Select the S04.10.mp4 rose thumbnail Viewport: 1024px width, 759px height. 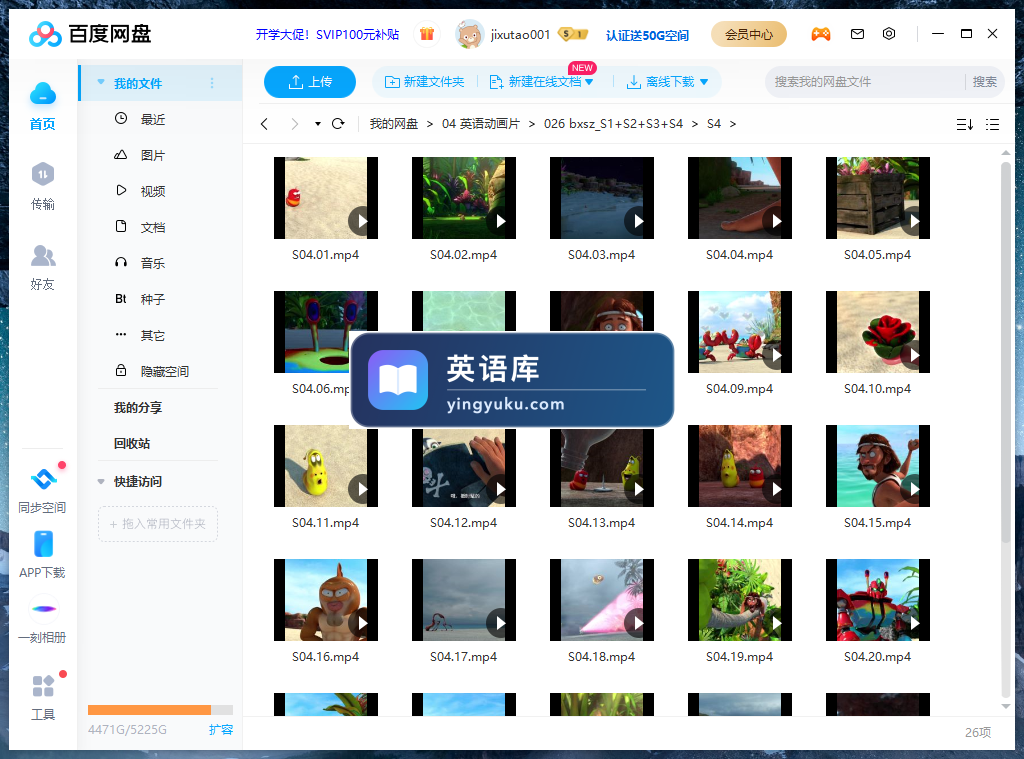pos(878,332)
